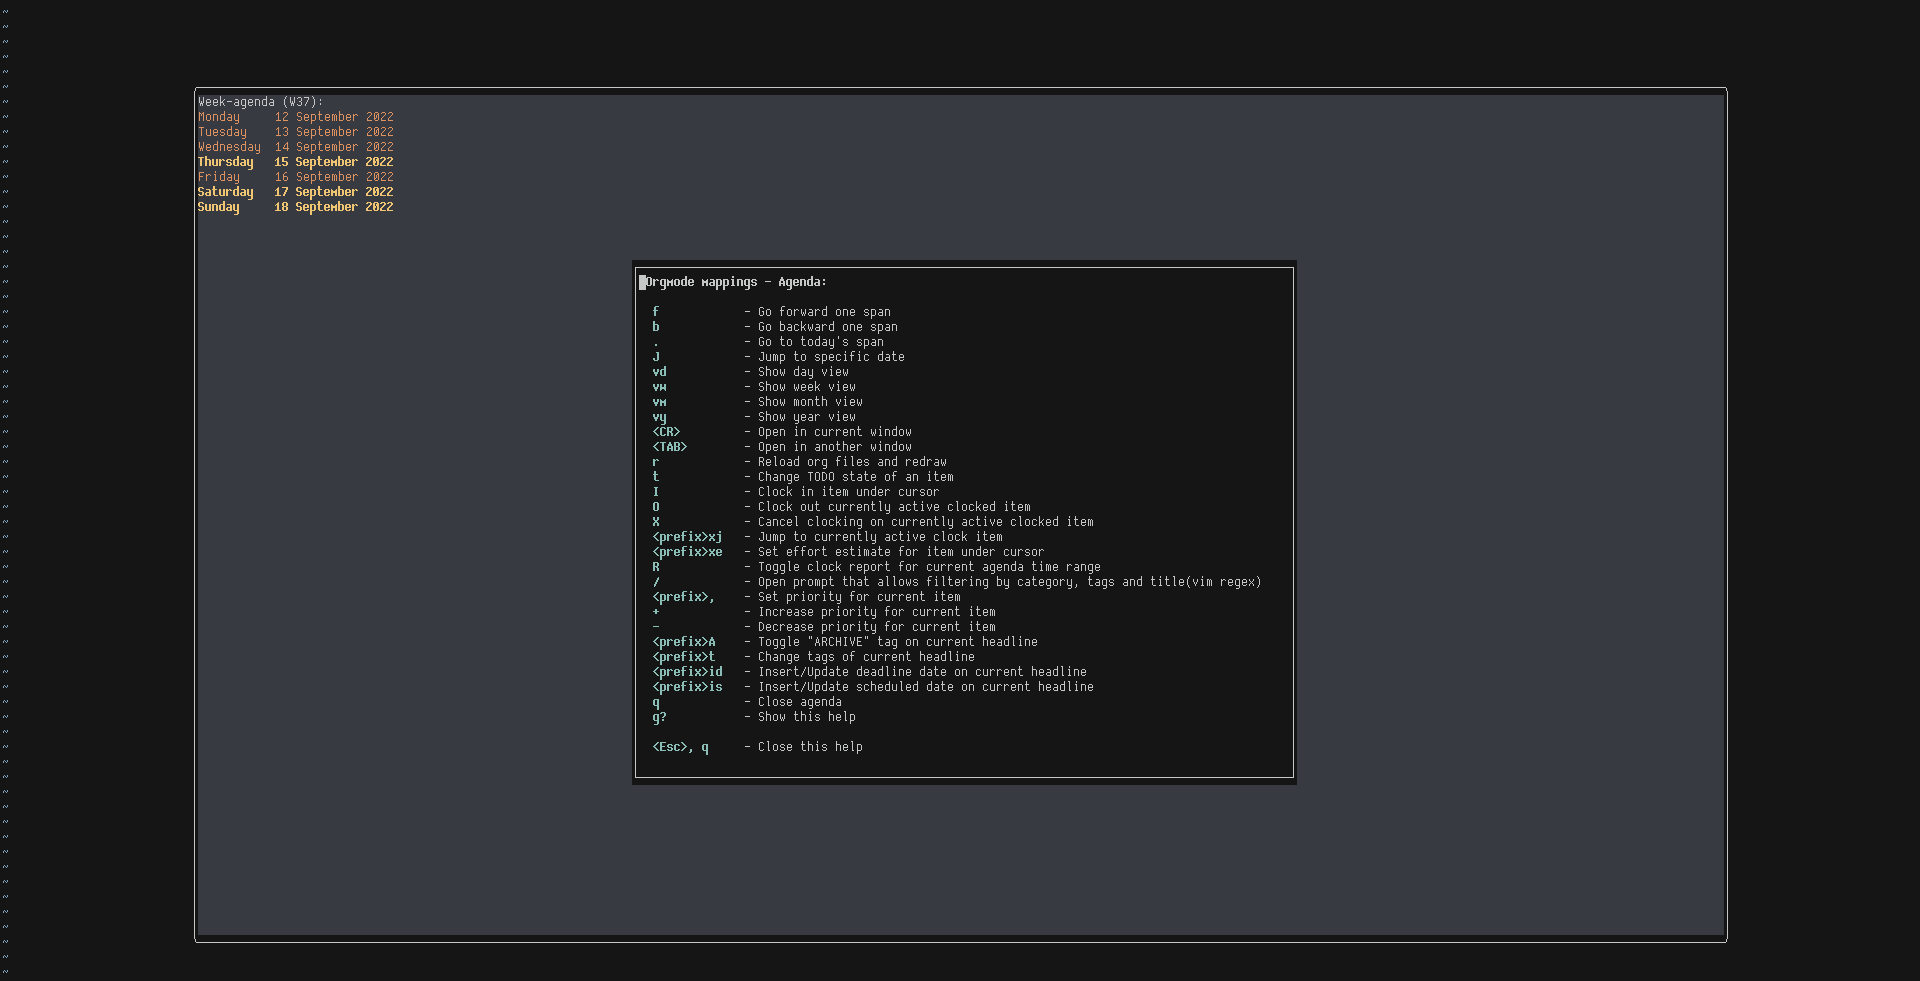Screen dimensions: 1920x981
Task: Click the 'Close agenda' mapping line
Action: click(x=747, y=702)
